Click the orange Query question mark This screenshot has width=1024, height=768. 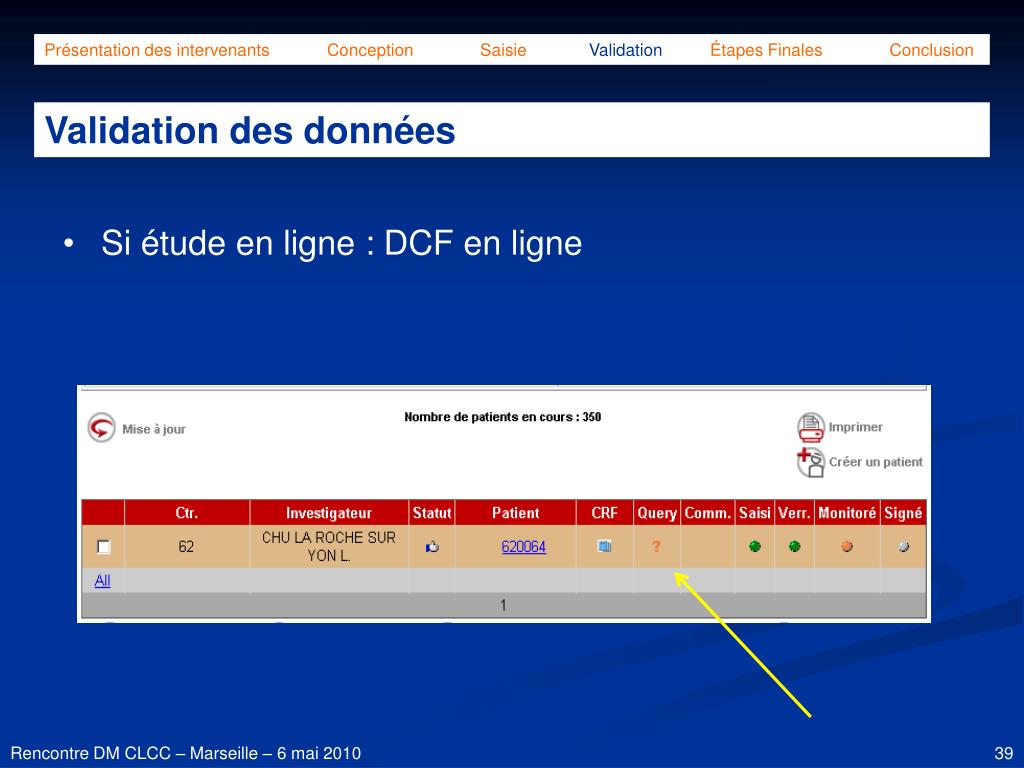[x=656, y=547]
